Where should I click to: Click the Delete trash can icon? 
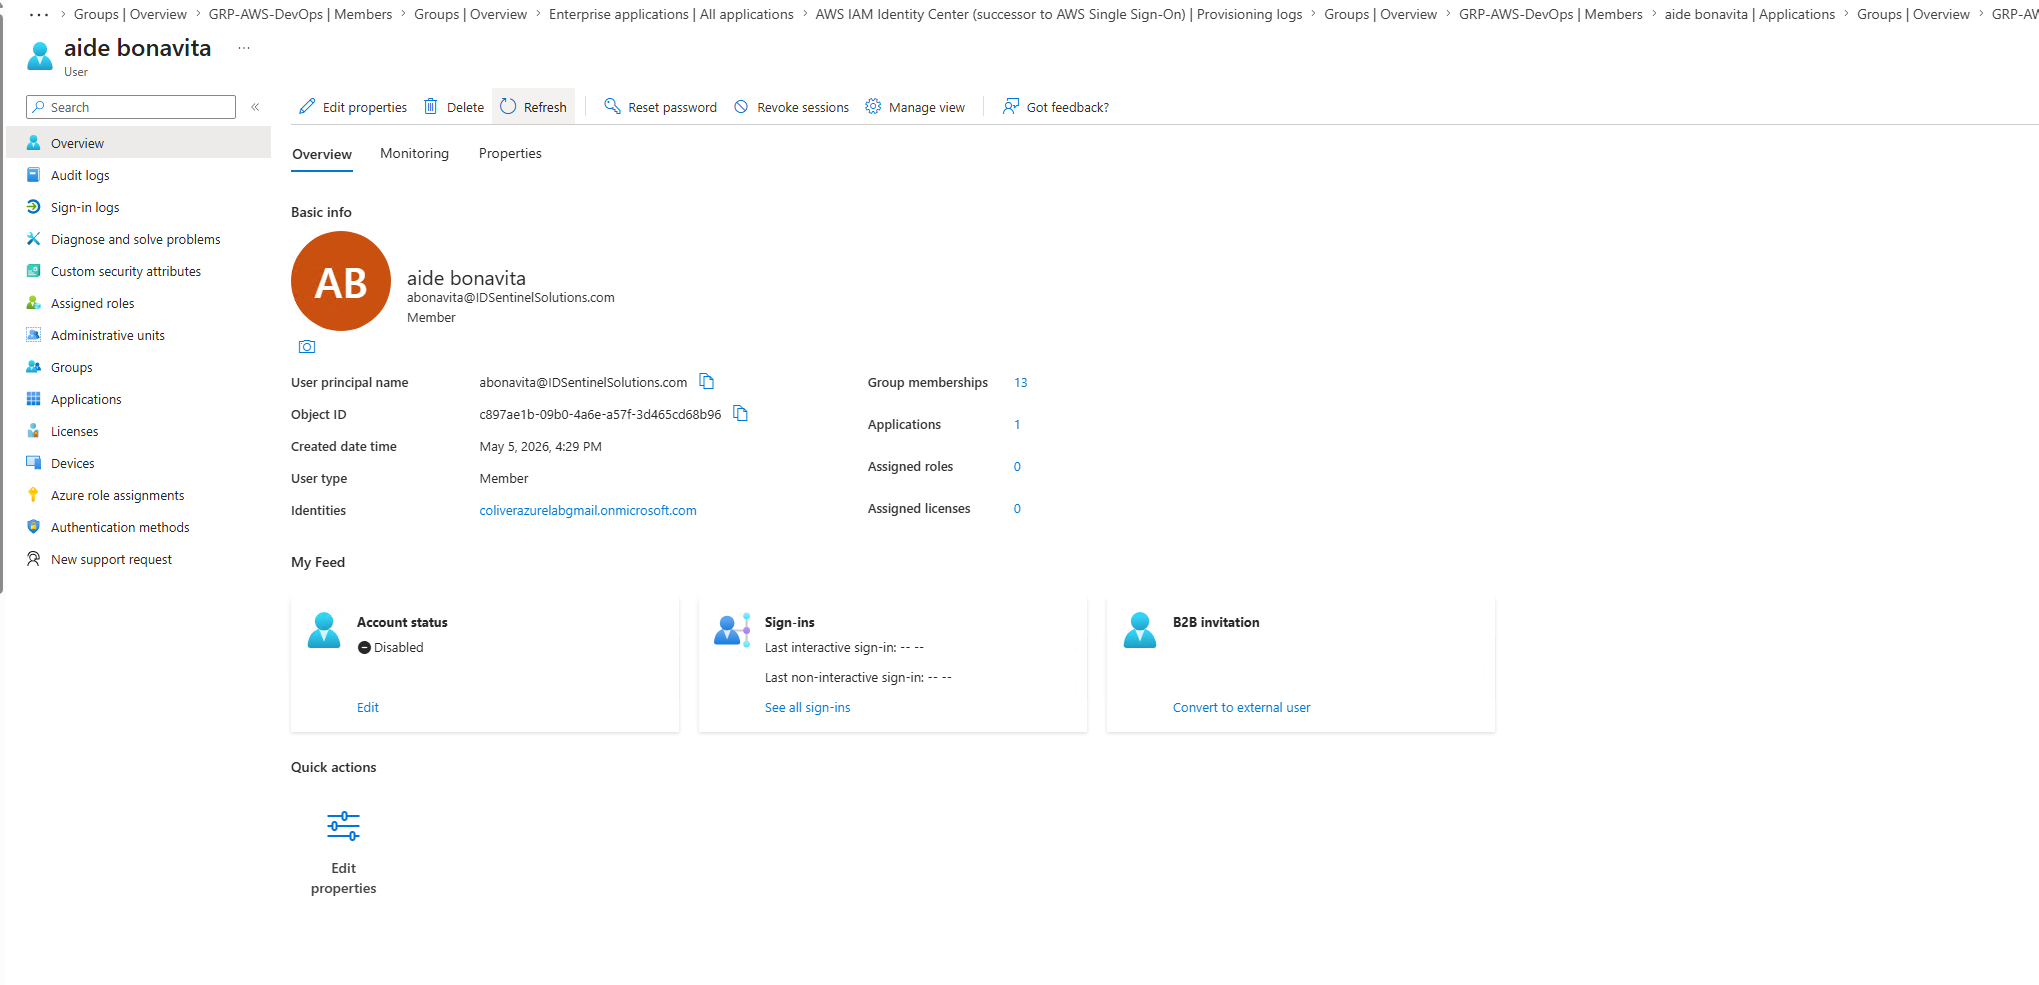[431, 106]
